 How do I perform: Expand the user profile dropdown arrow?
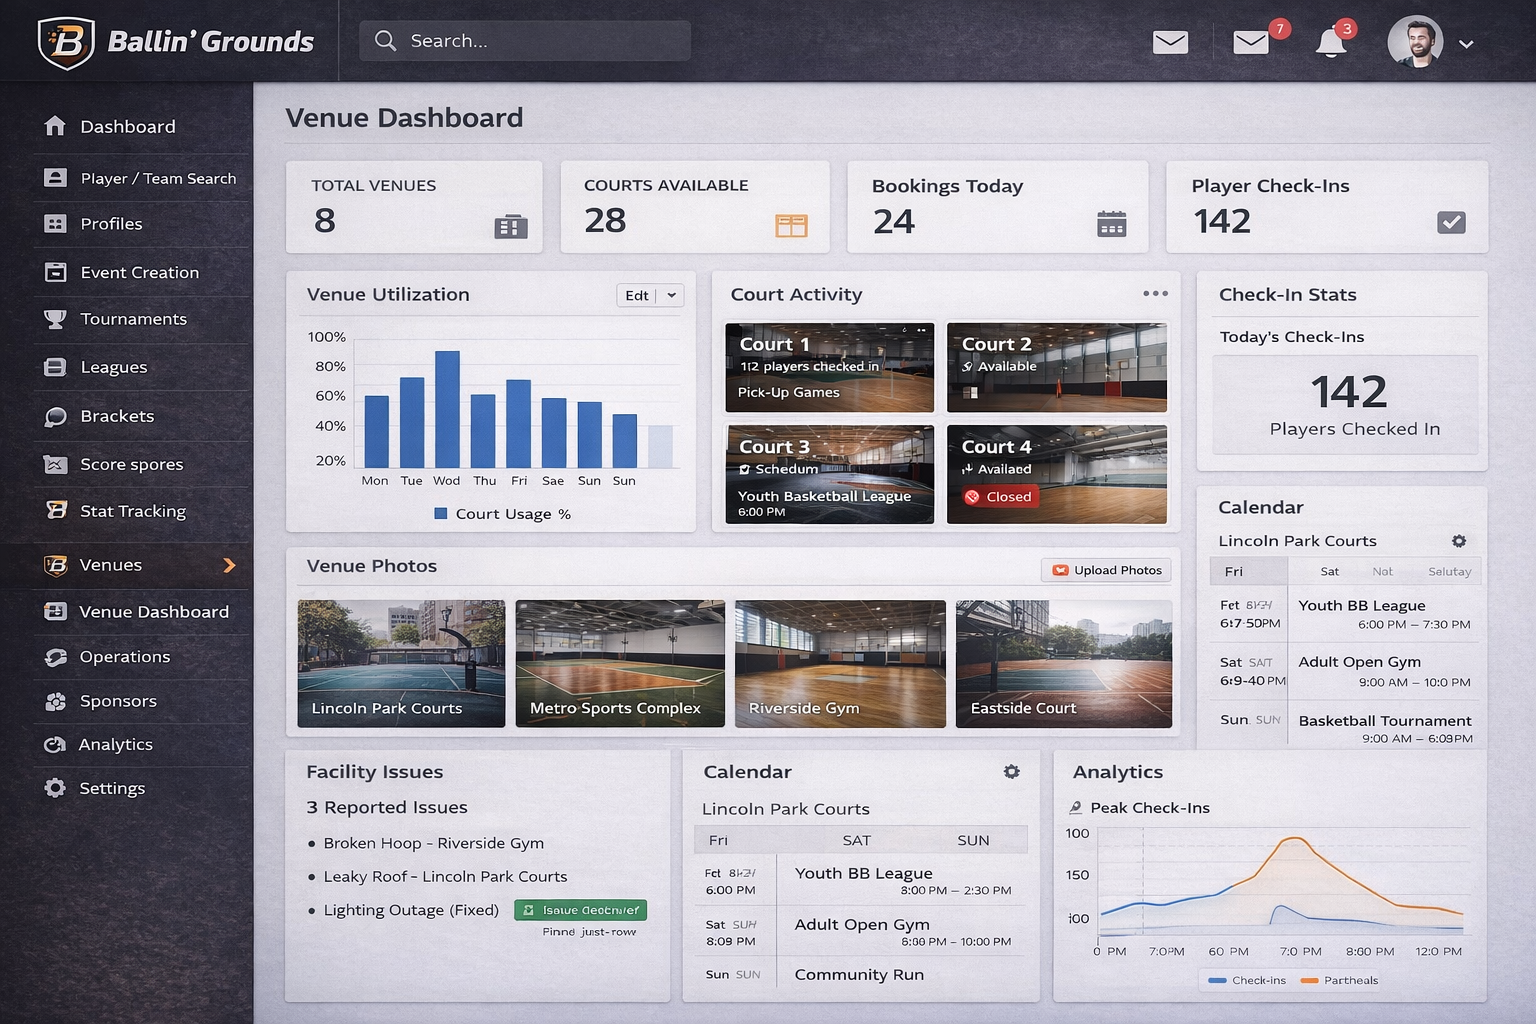[1466, 44]
